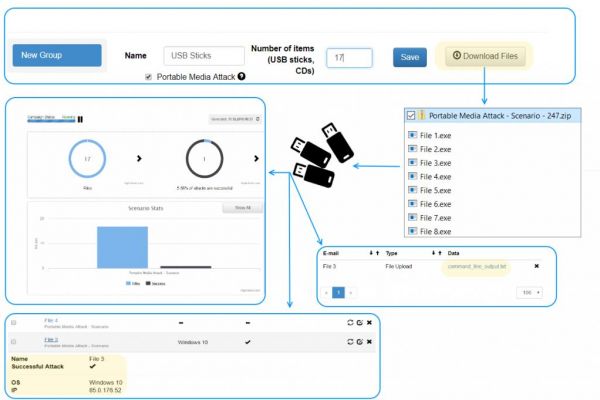Toggle the Portable Media Attack checkbox

(x=149, y=77)
